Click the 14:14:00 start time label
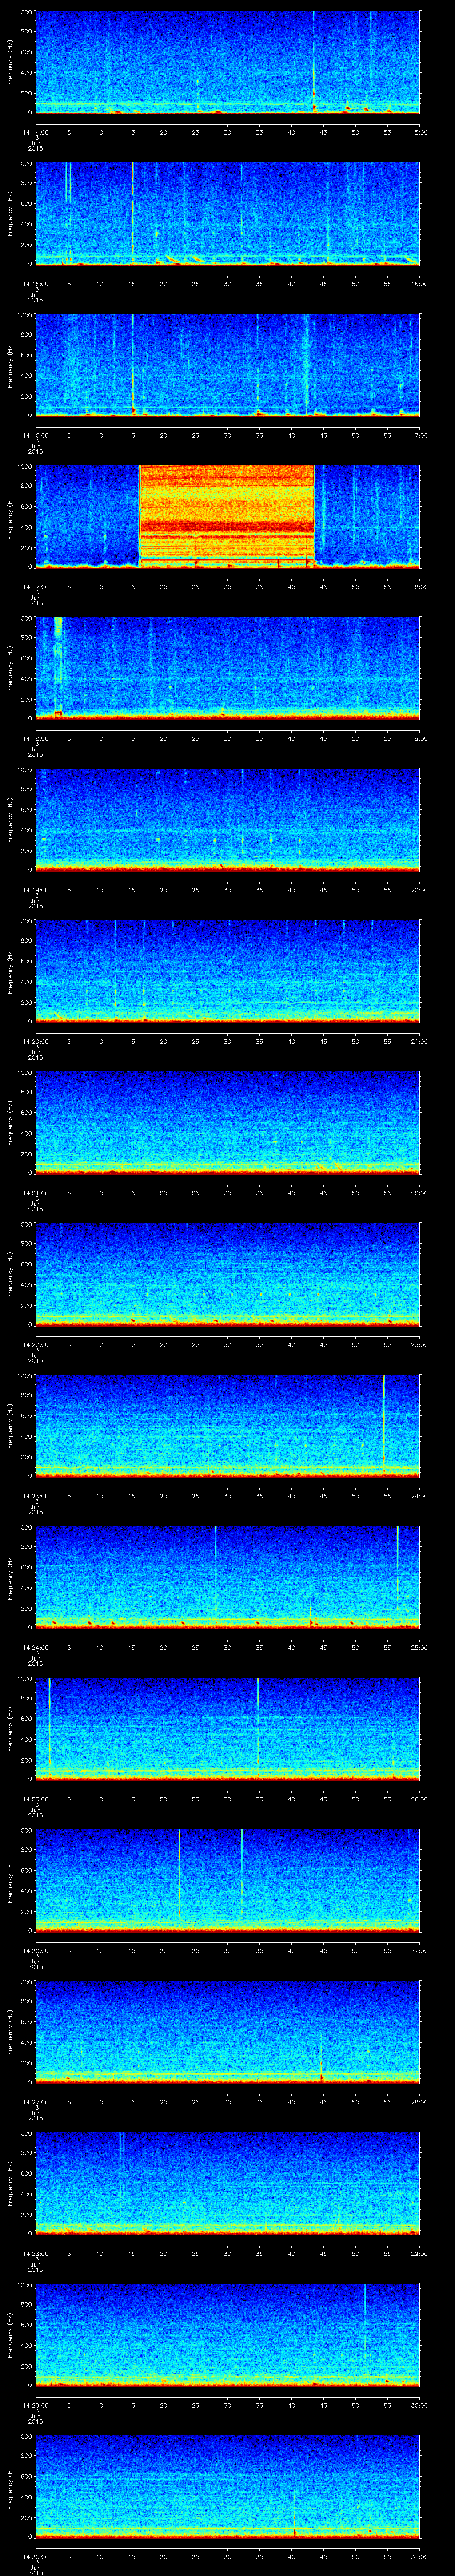Viewport: 455px width, 2576px height. pyautogui.click(x=35, y=132)
